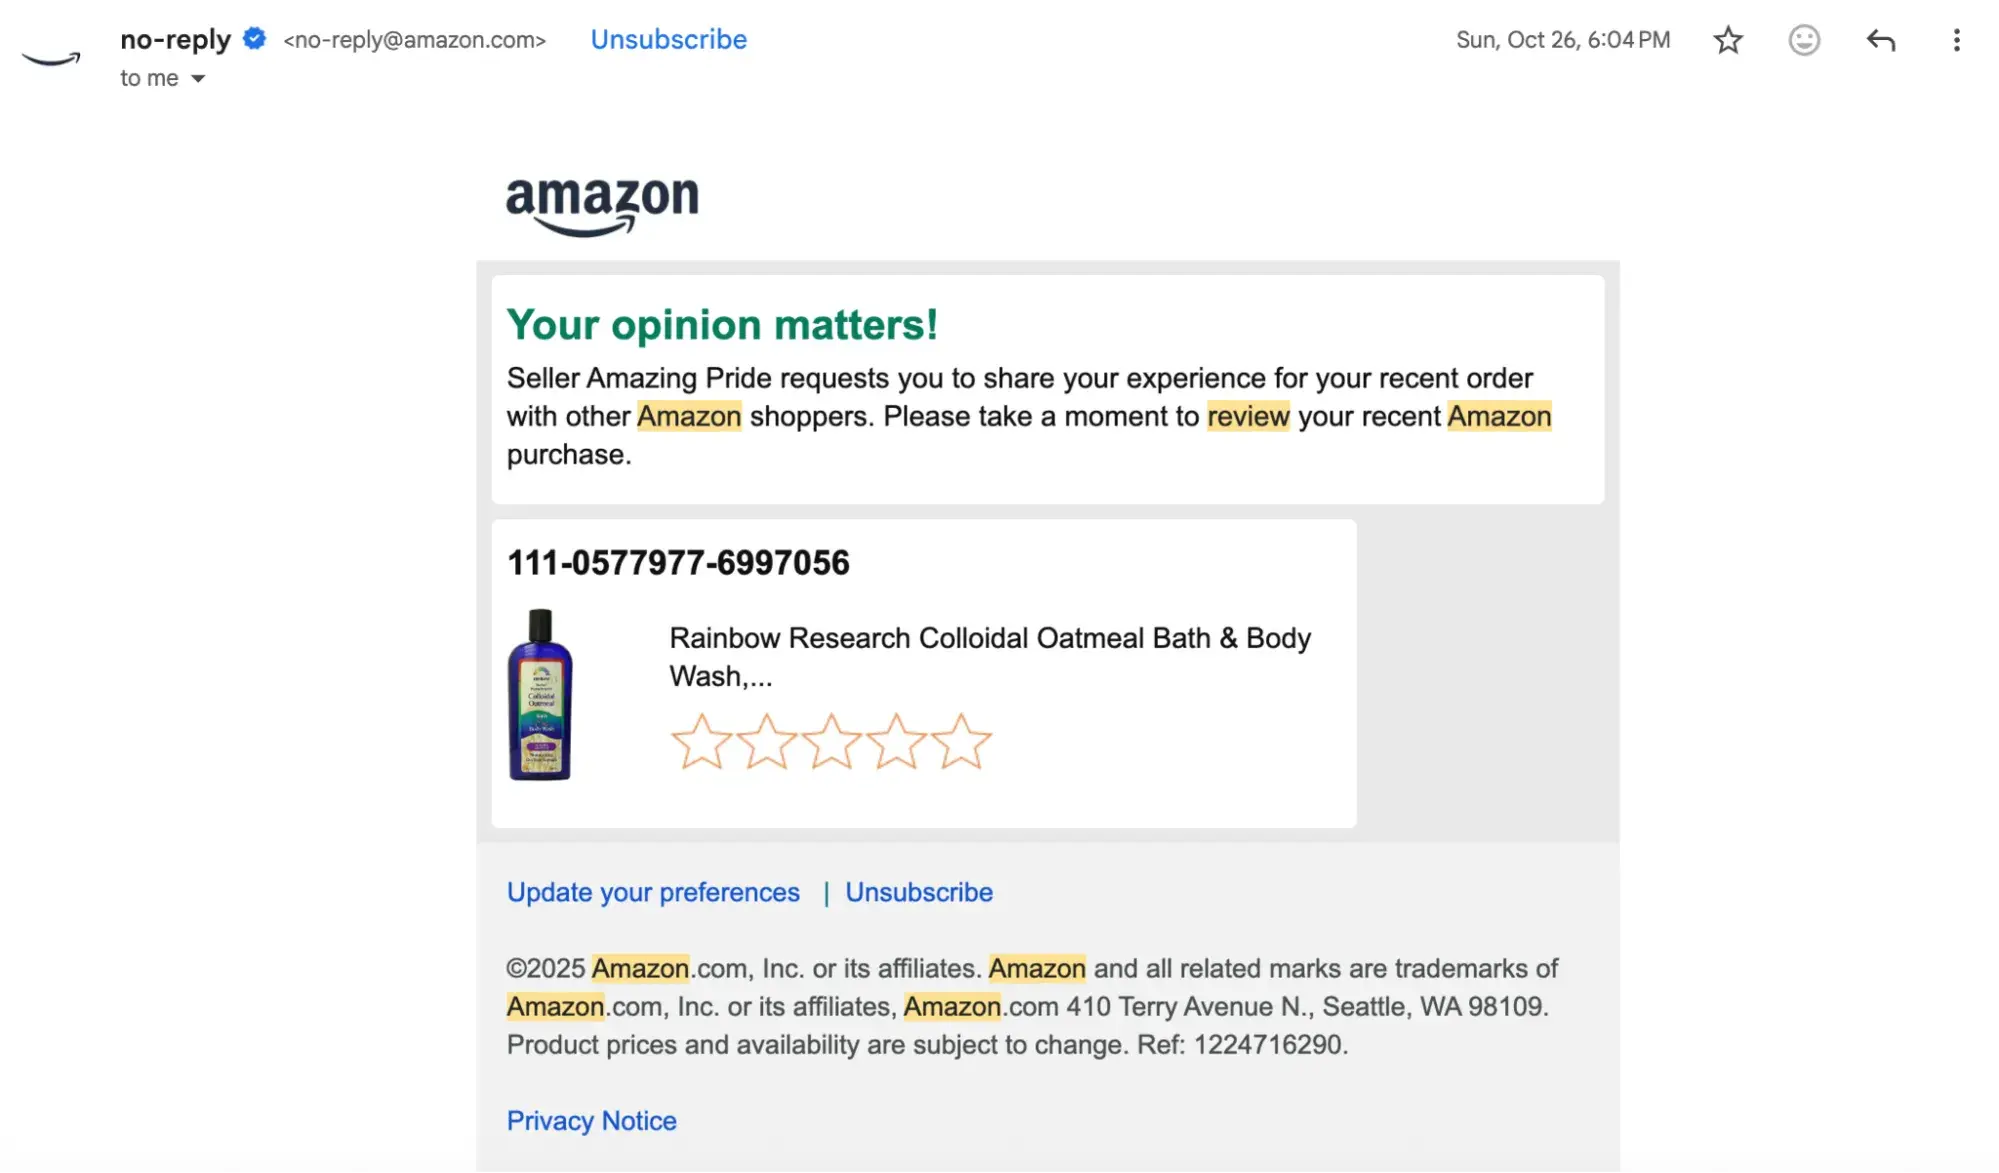Click the emoji reaction icon
Image resolution: width=1999 pixels, height=1173 pixels.
click(x=1803, y=40)
